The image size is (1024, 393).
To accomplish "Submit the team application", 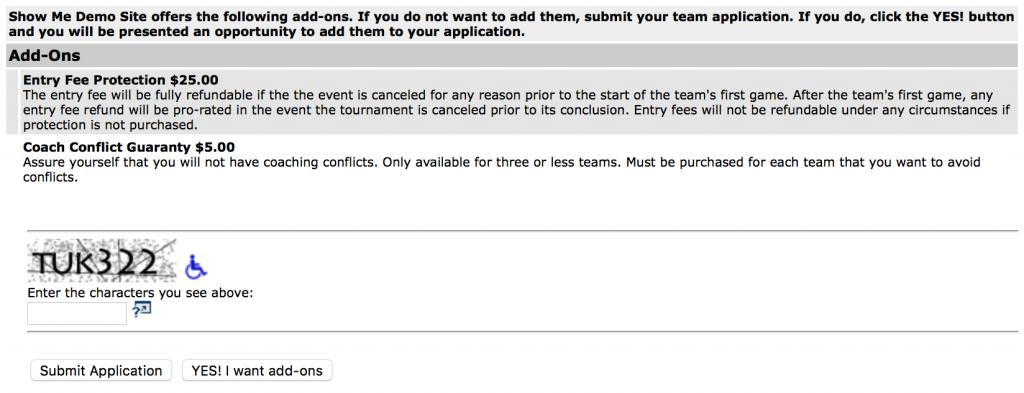I will click(x=101, y=371).
